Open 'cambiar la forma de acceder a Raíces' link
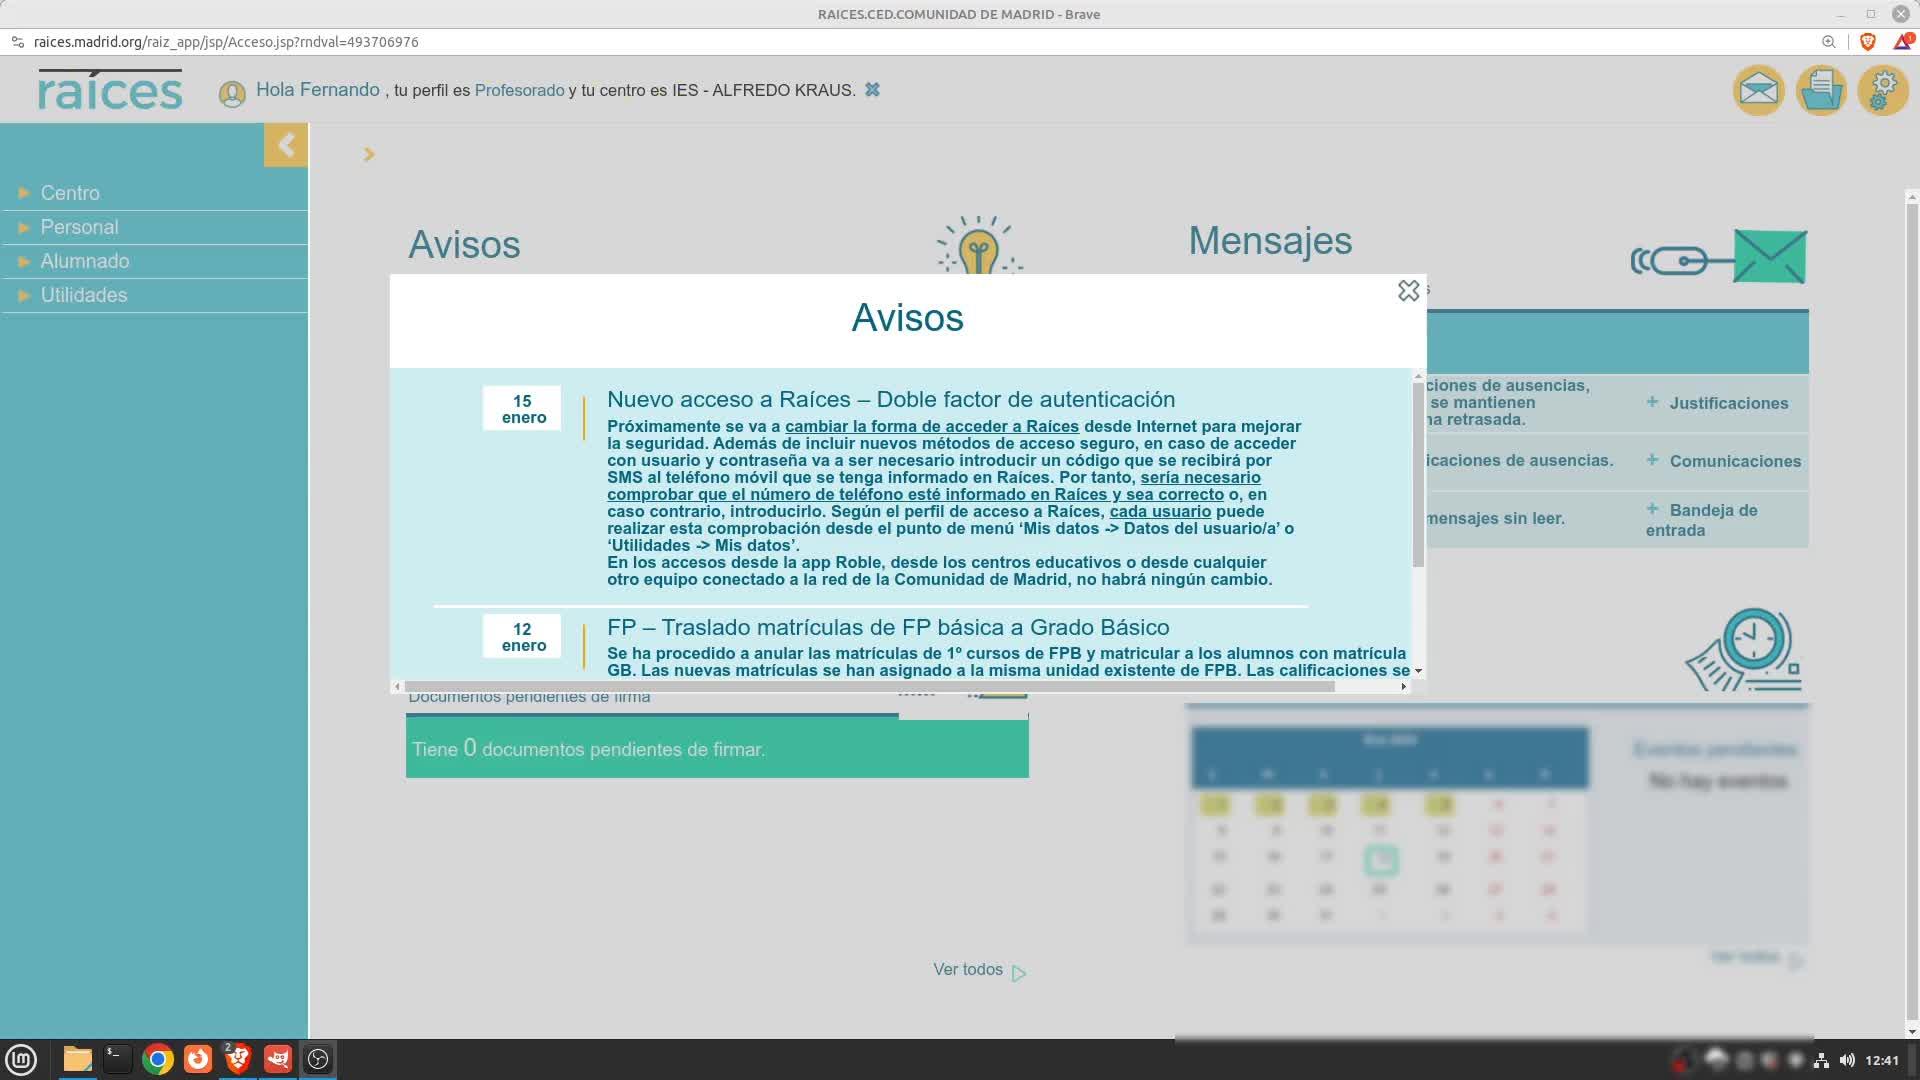Image resolution: width=1920 pixels, height=1080 pixels. coord(931,427)
